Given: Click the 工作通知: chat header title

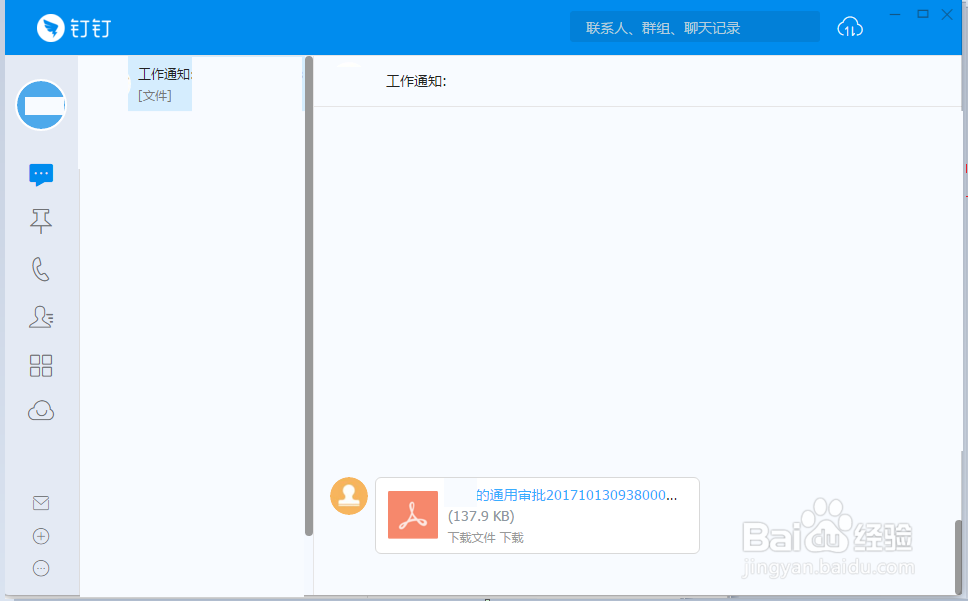Looking at the screenshot, I should point(416,81).
